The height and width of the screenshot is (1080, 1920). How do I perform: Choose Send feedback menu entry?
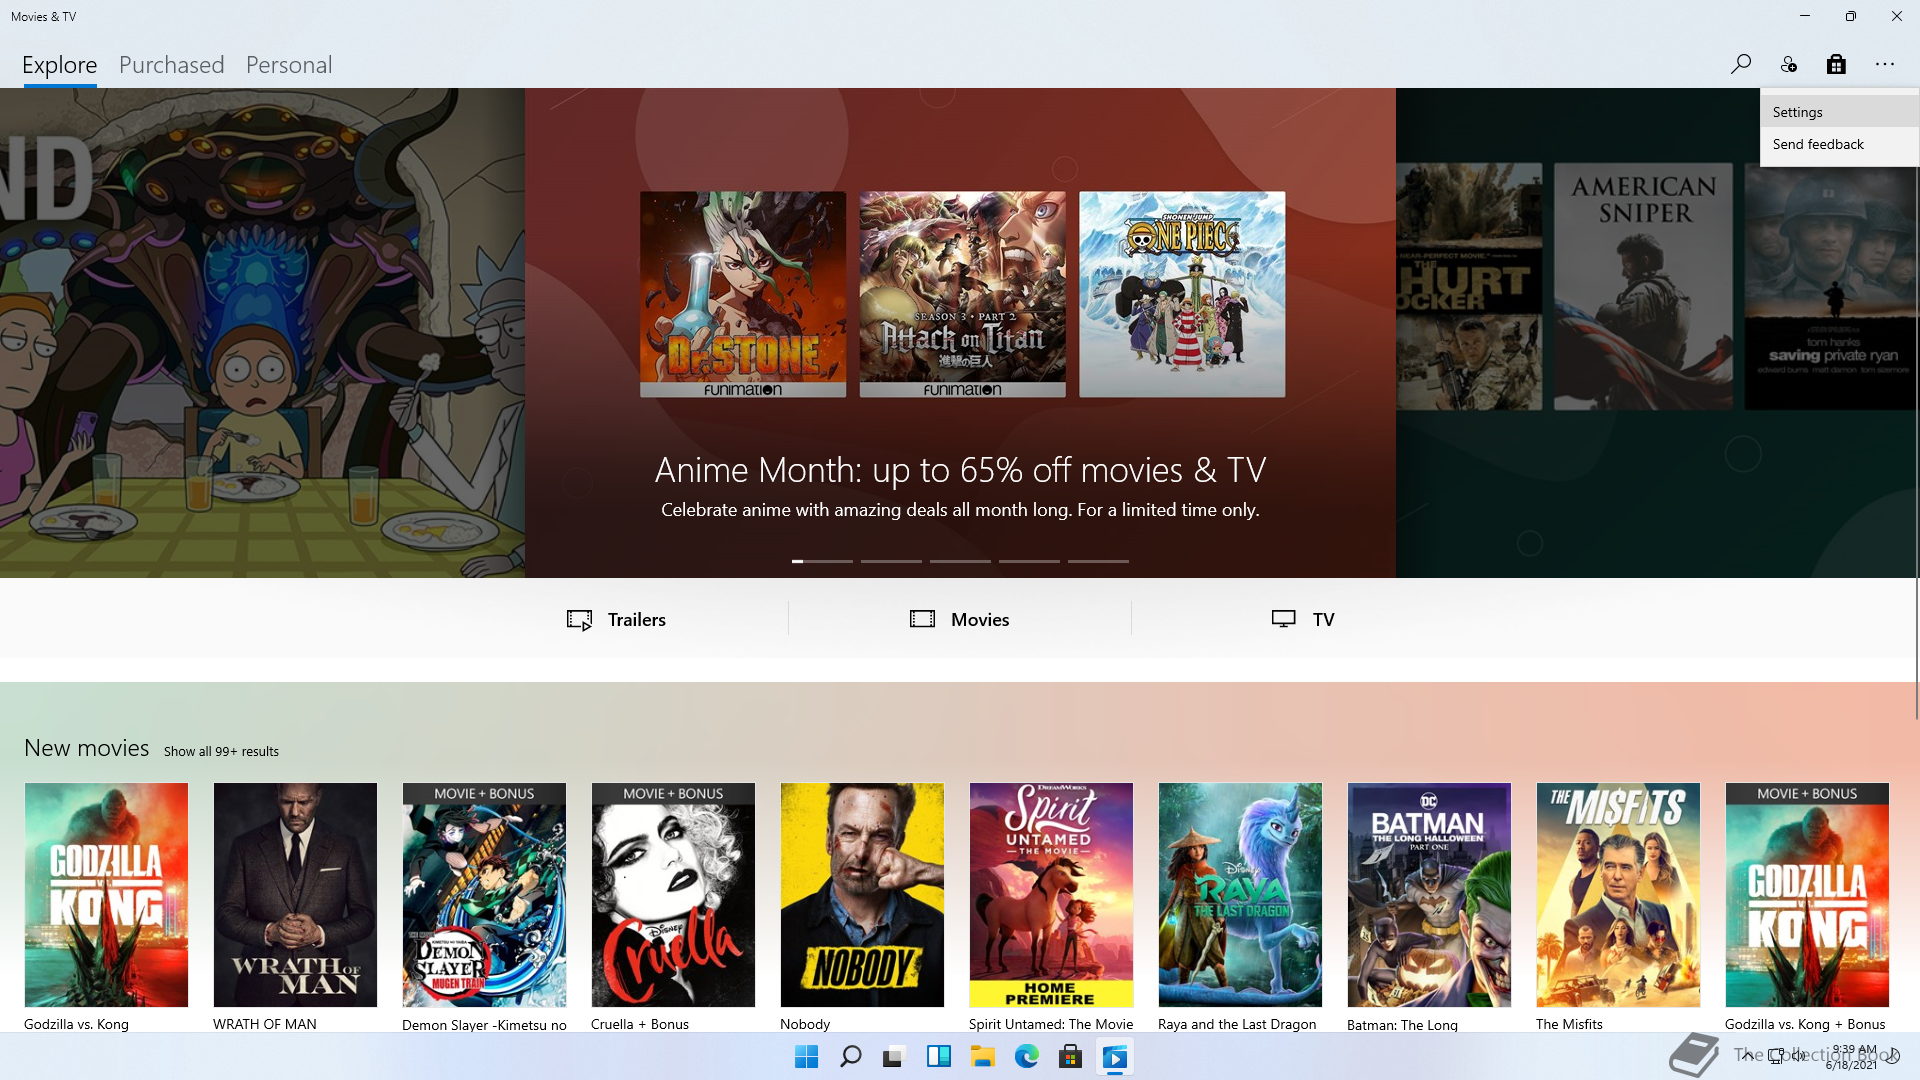(x=1839, y=144)
